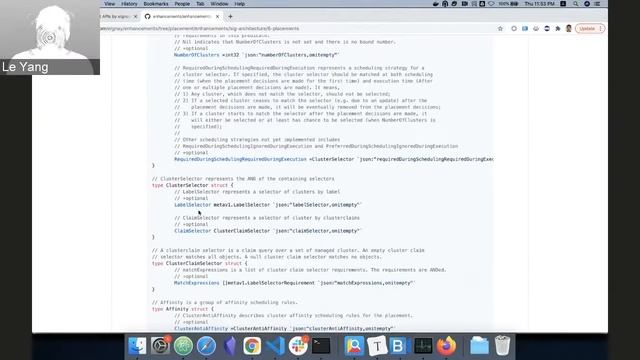Open Spotlight search in the menu bar
Viewport: 640px width, 360px height.
[576, 4]
